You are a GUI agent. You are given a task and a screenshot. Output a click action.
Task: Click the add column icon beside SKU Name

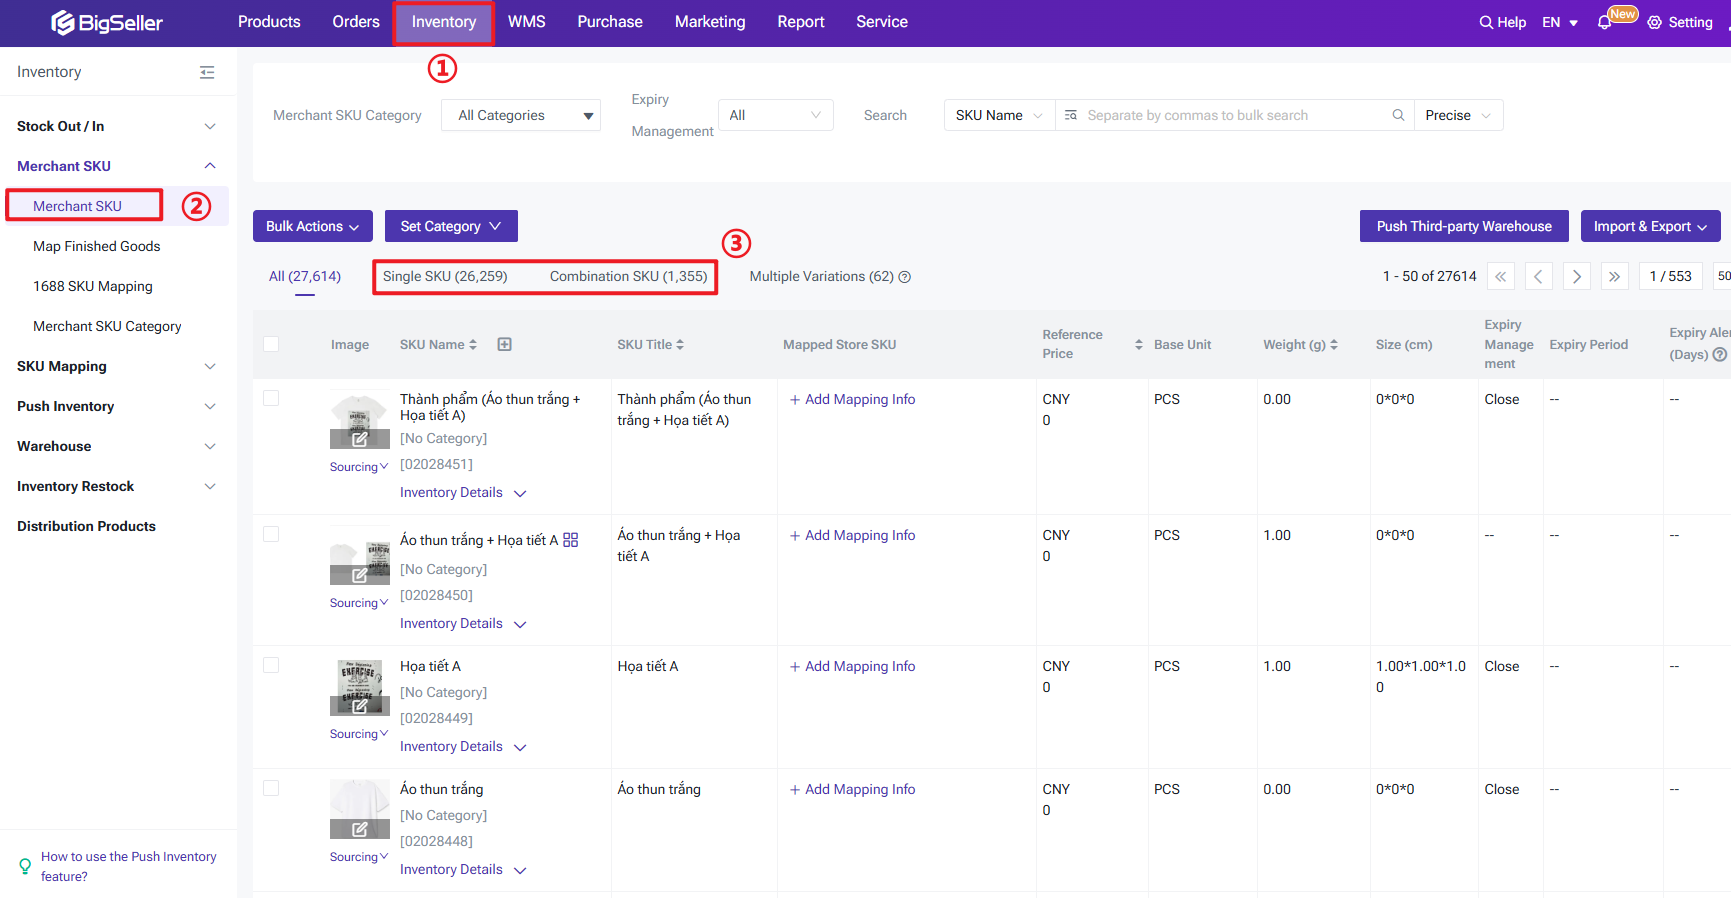(x=505, y=344)
